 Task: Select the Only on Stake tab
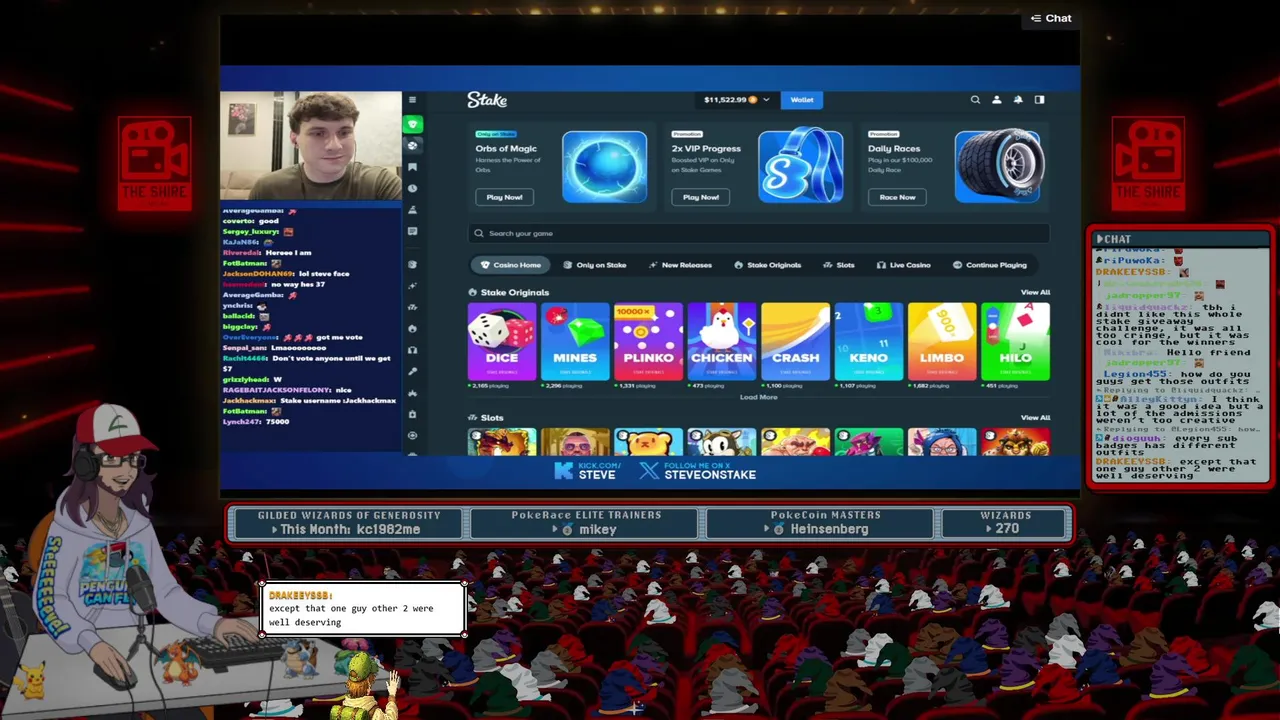594,265
